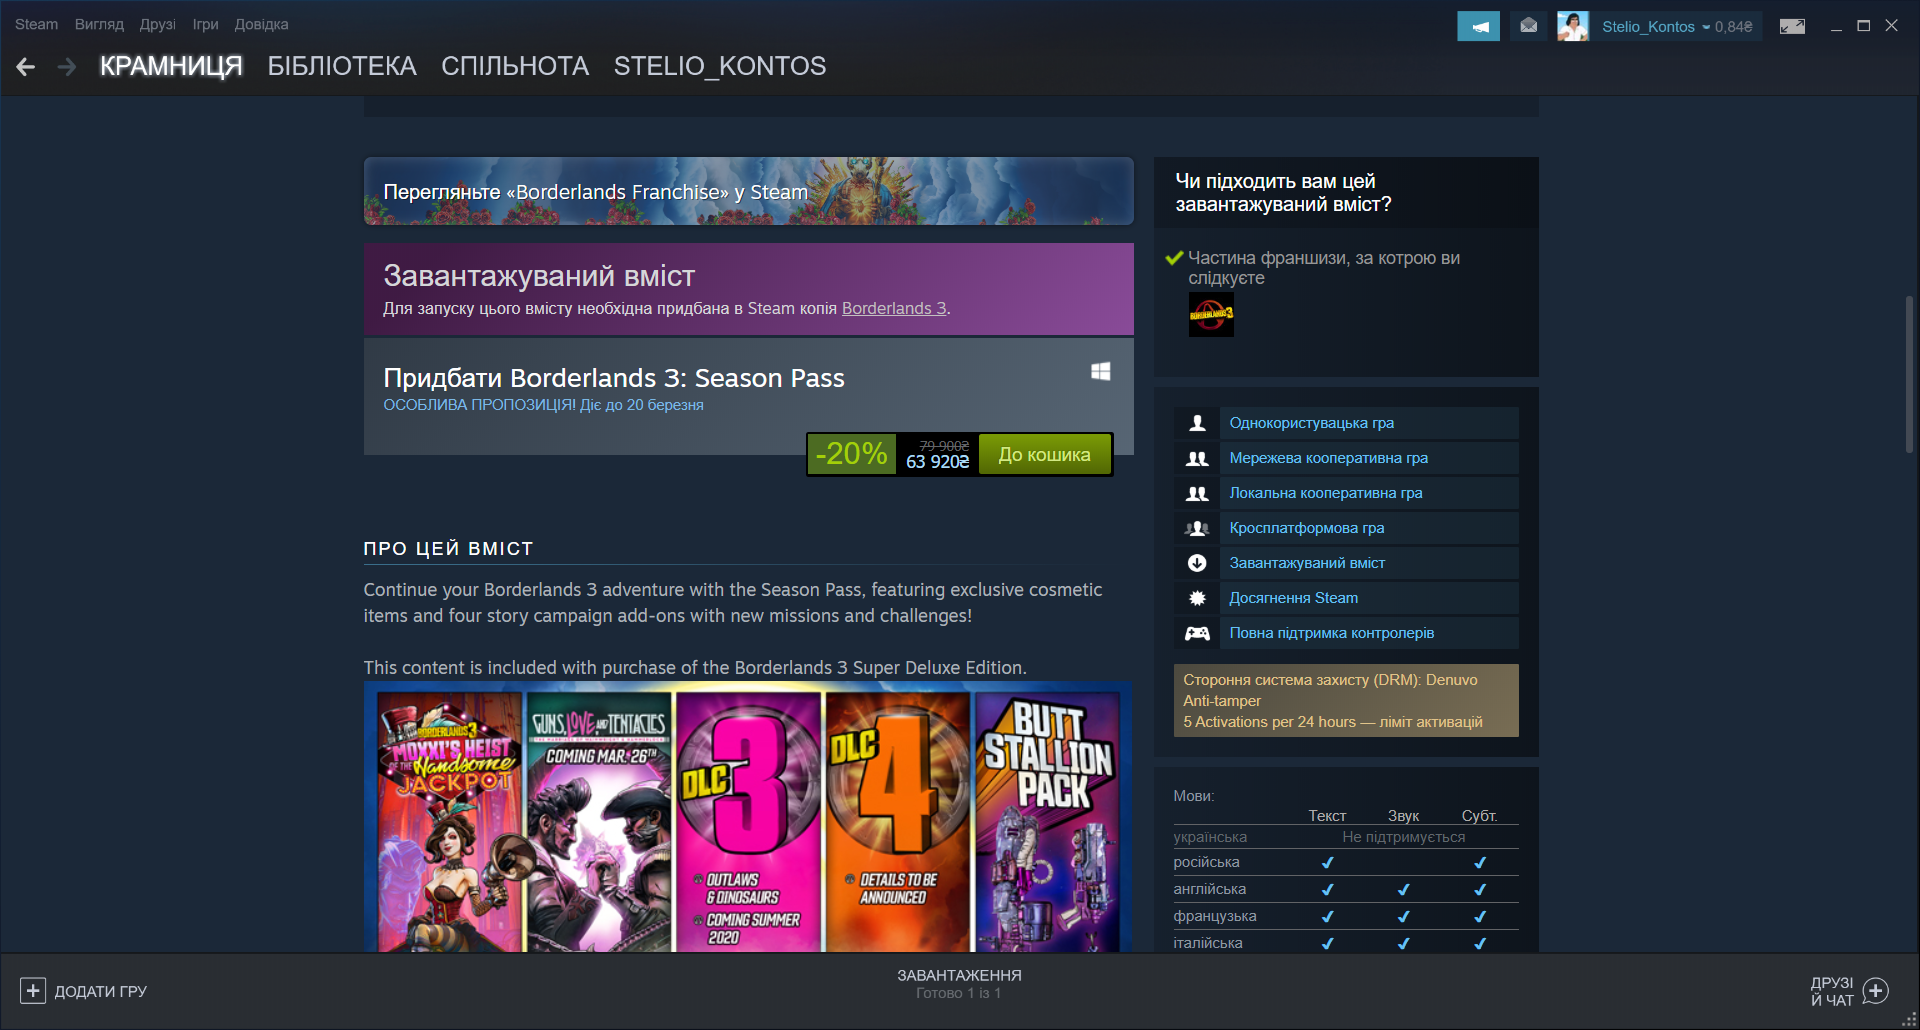Click the Windows platform icon
Screen dimensions: 1920x1030
click(x=1100, y=372)
